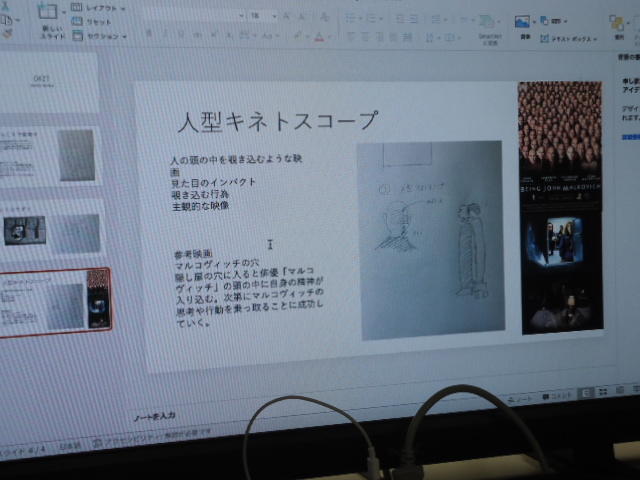Click the リセット reset button
Viewport: 640px width, 480px height.
click(91, 21)
